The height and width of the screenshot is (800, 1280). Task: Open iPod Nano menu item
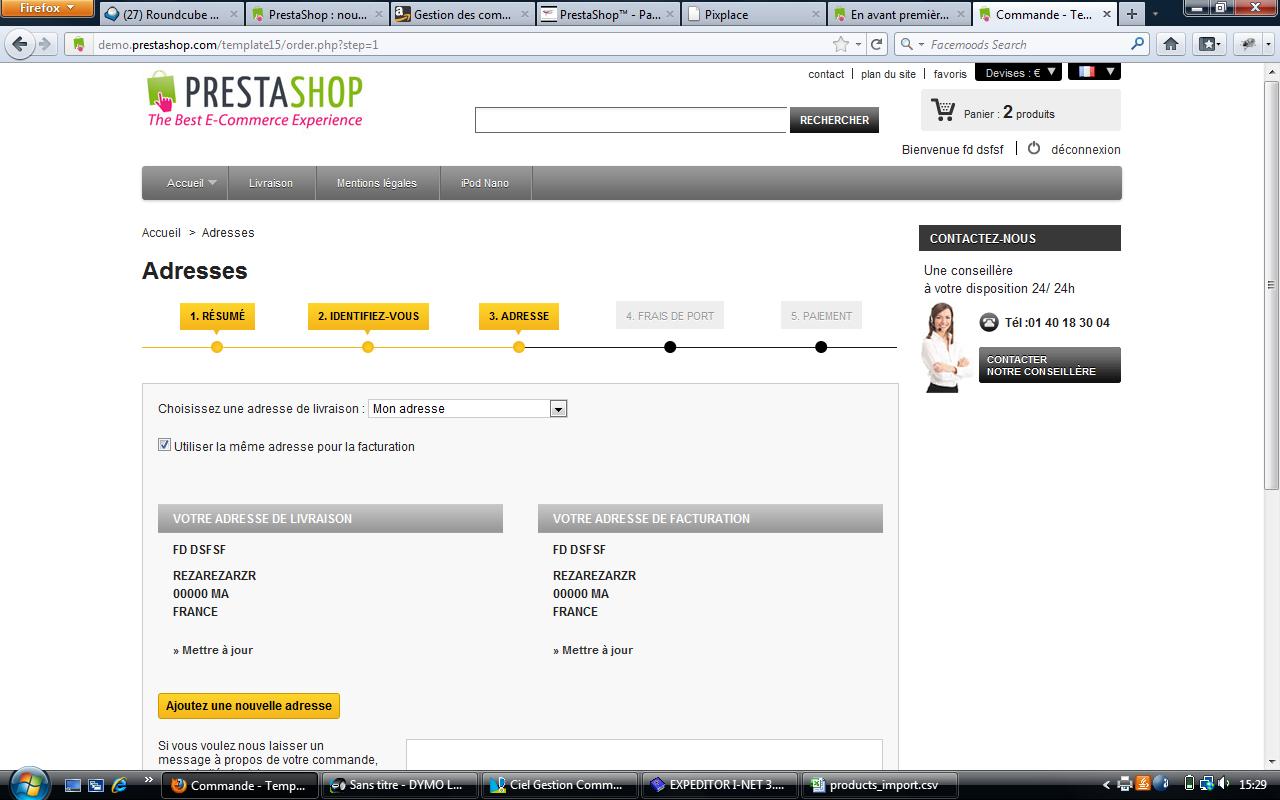(x=485, y=183)
